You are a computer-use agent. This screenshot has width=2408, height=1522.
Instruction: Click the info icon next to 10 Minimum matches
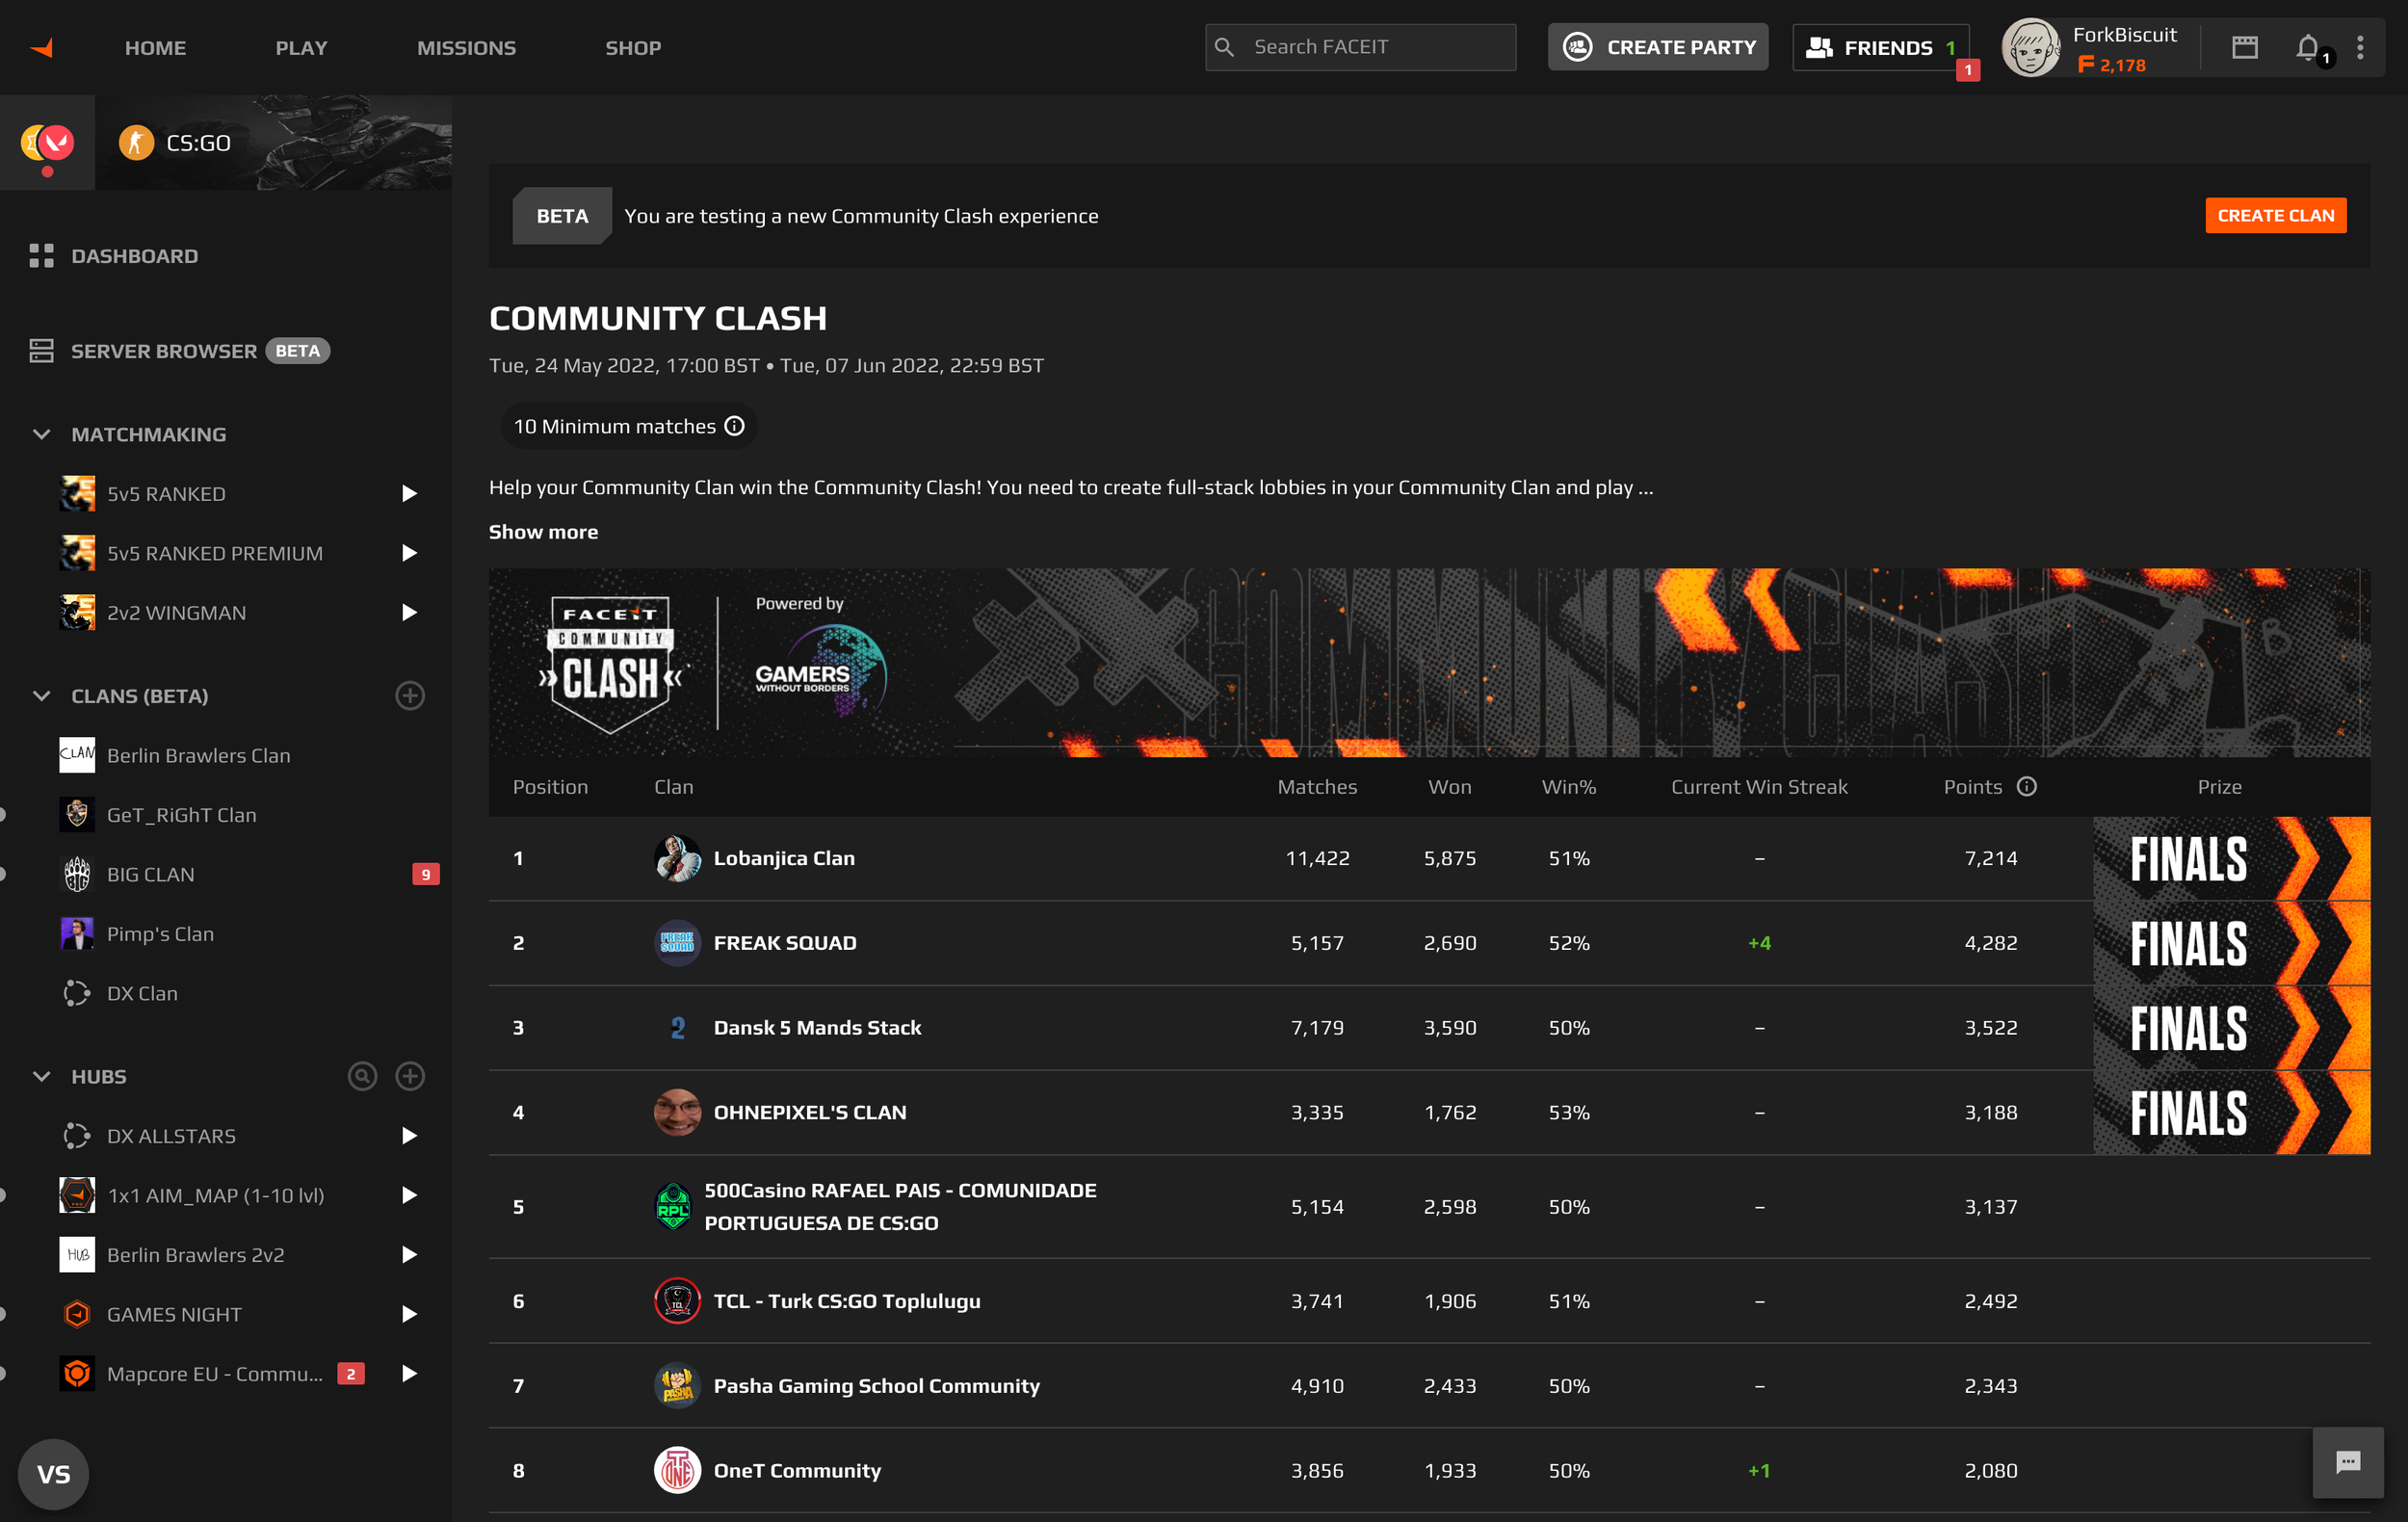735,426
